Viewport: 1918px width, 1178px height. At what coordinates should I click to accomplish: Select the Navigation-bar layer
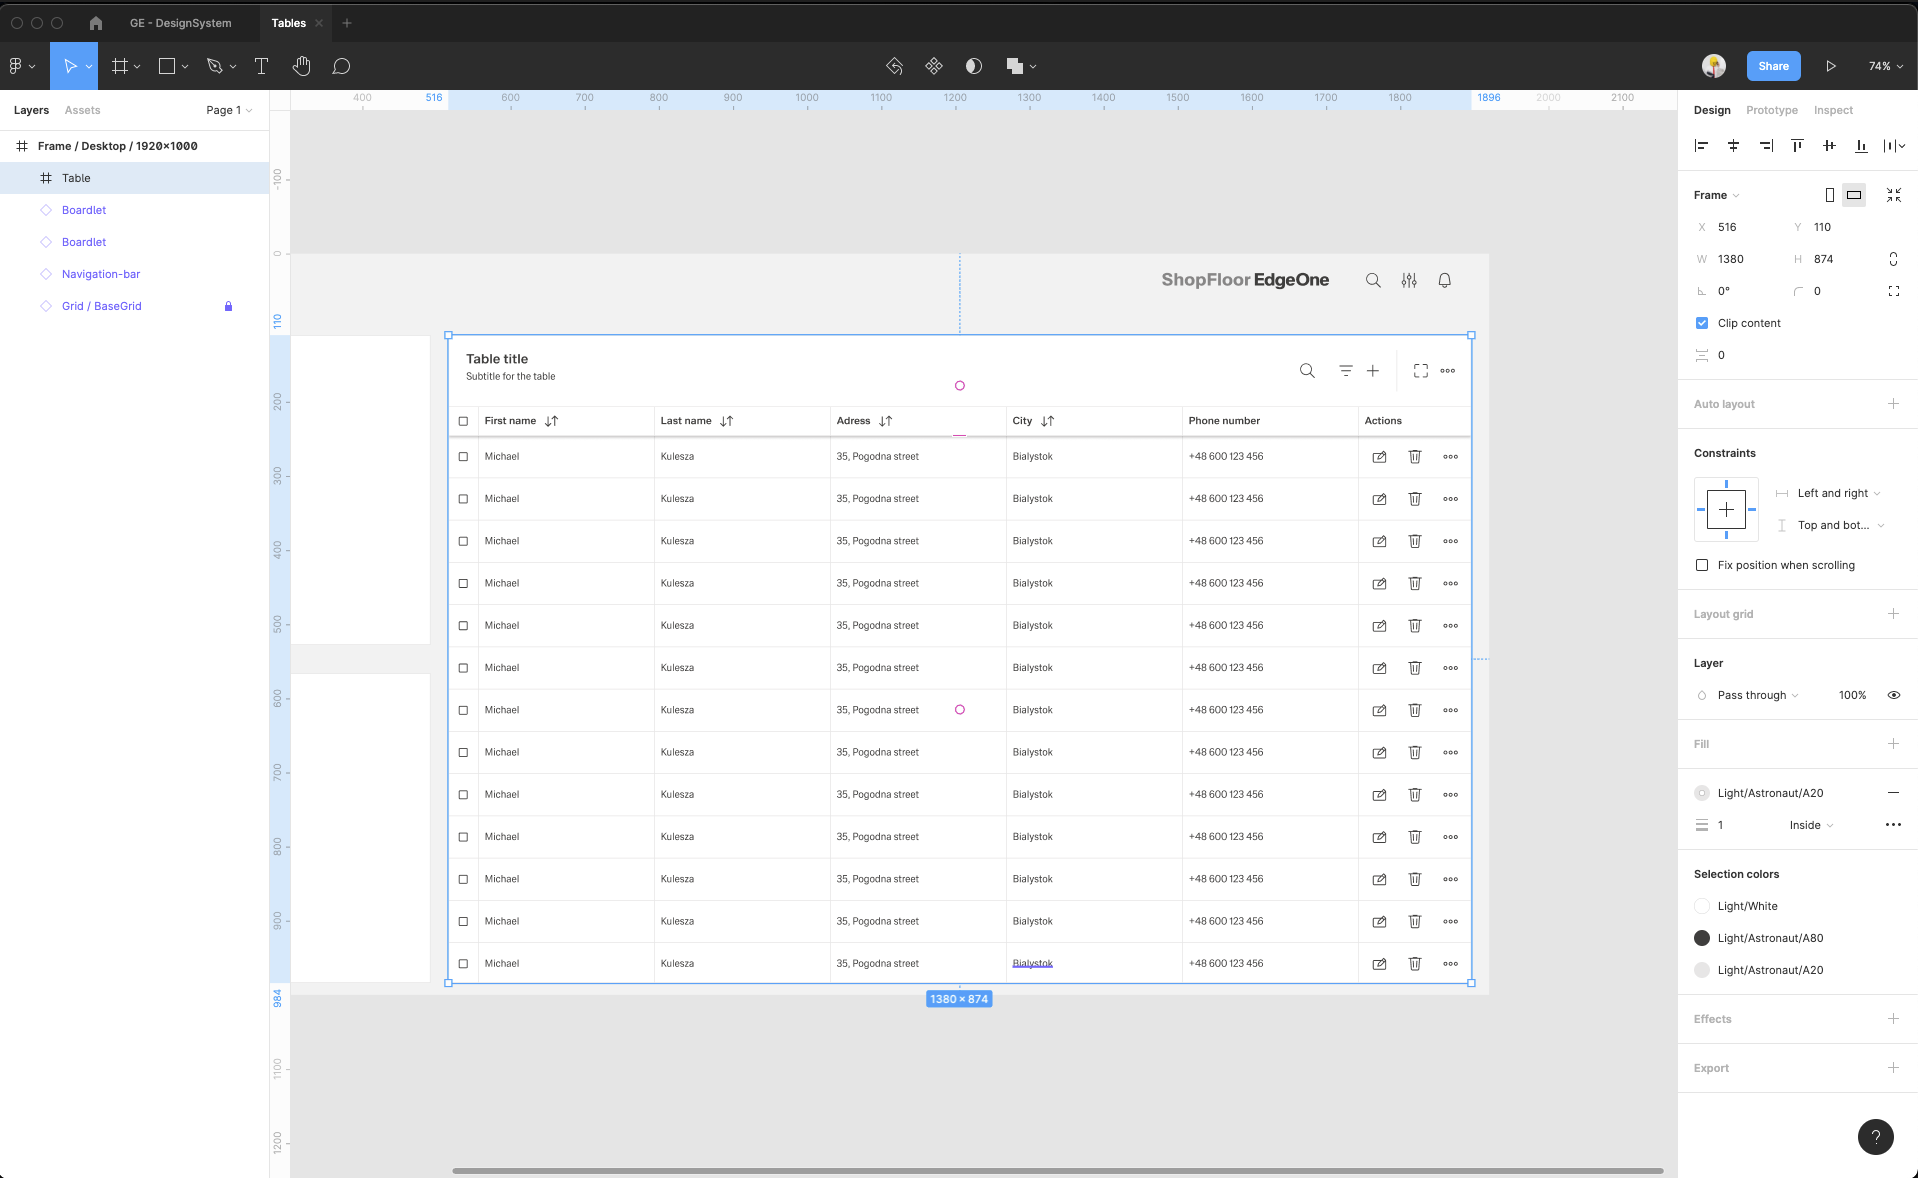[101, 274]
